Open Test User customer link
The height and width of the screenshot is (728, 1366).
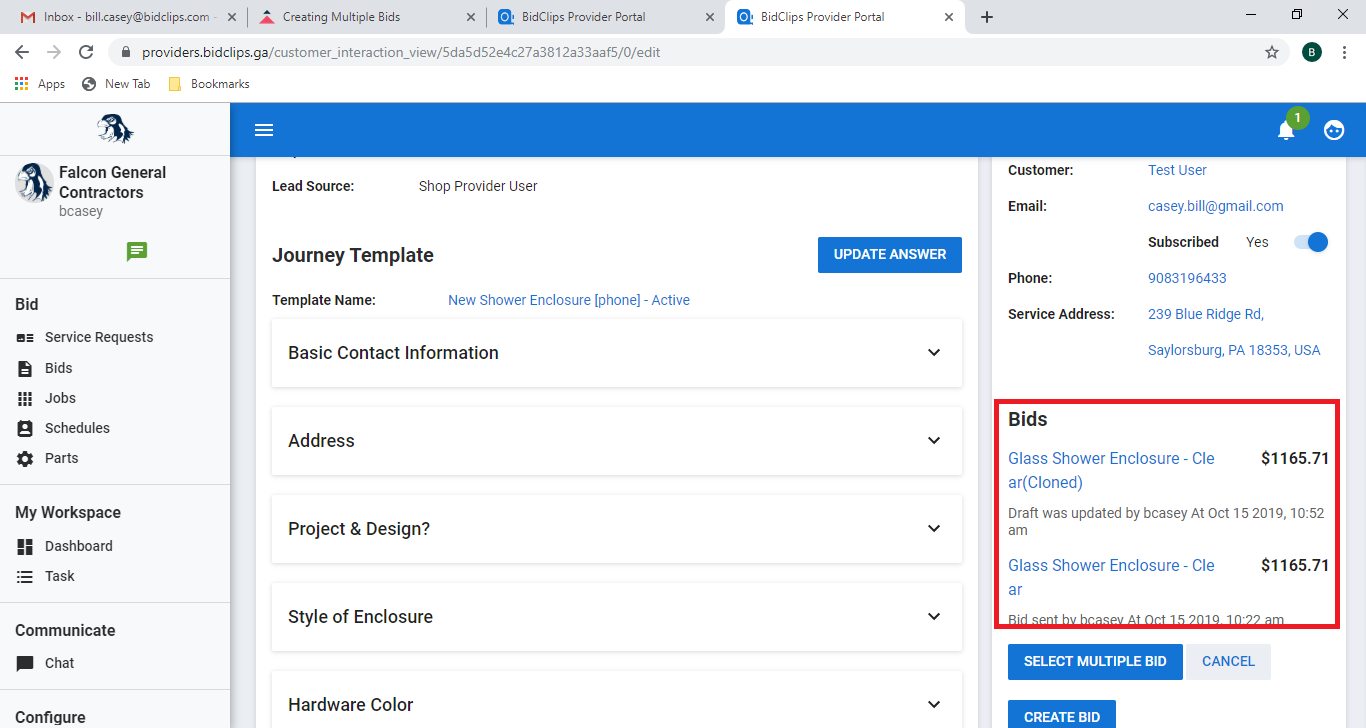(x=1177, y=170)
